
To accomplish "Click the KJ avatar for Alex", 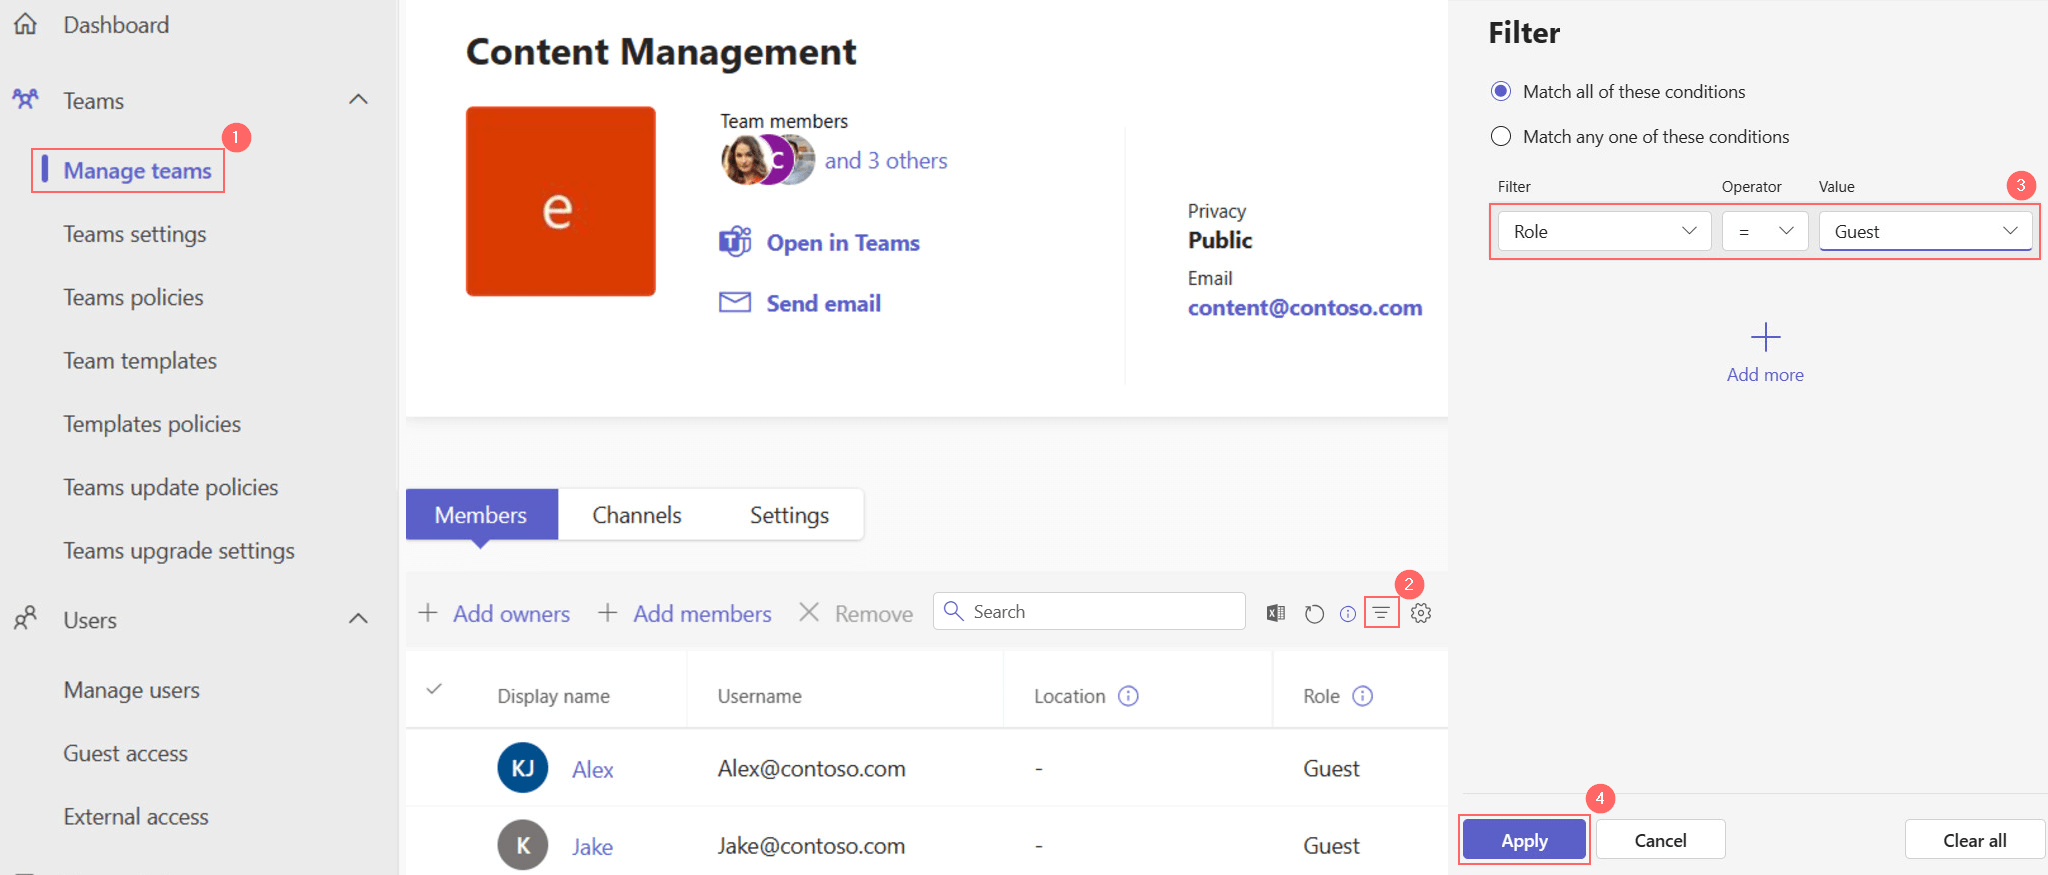I will 523,768.
